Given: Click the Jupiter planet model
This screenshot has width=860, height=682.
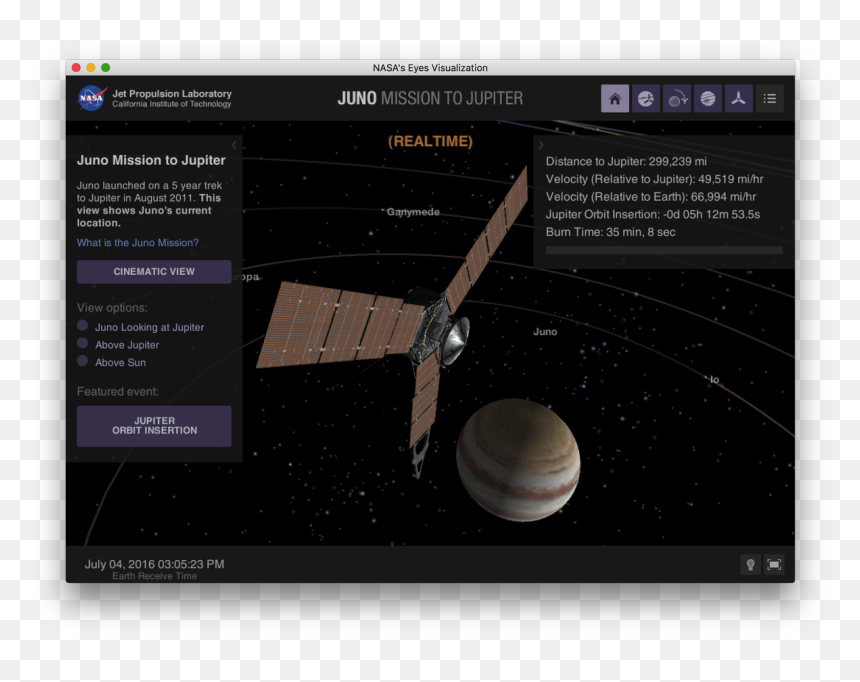Looking at the screenshot, I should [x=518, y=460].
